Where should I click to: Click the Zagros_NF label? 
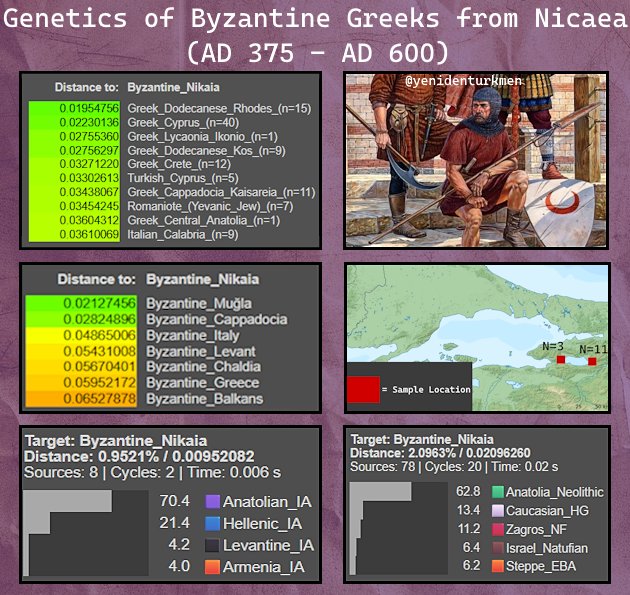pos(536,530)
